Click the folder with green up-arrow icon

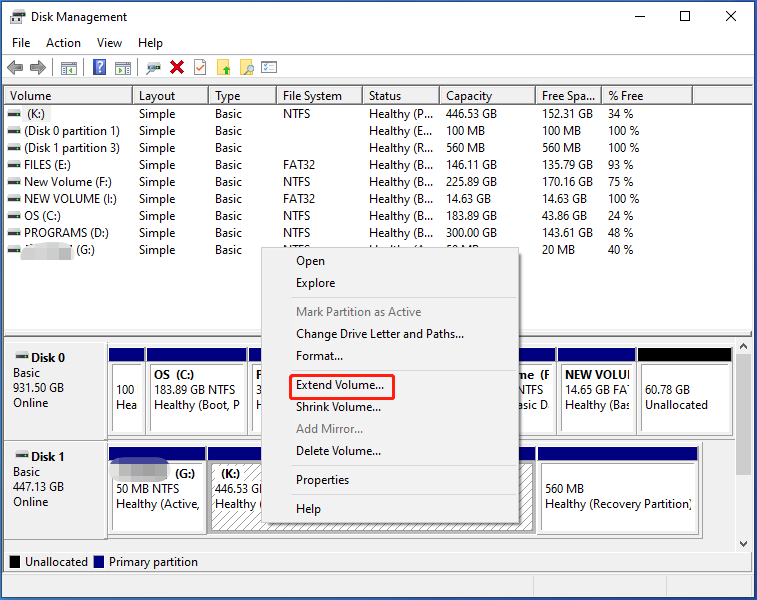[224, 67]
